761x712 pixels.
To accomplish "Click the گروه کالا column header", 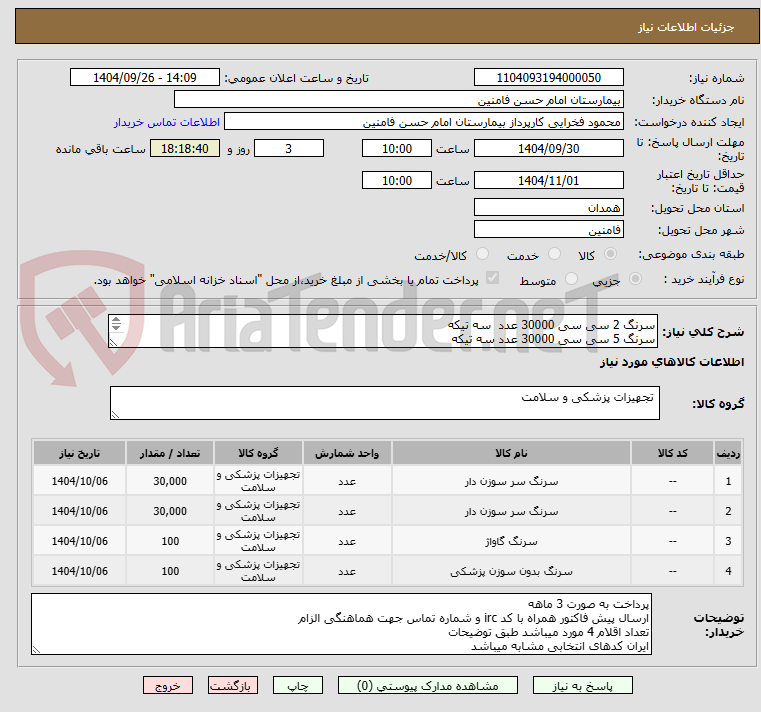I will 258,453.
